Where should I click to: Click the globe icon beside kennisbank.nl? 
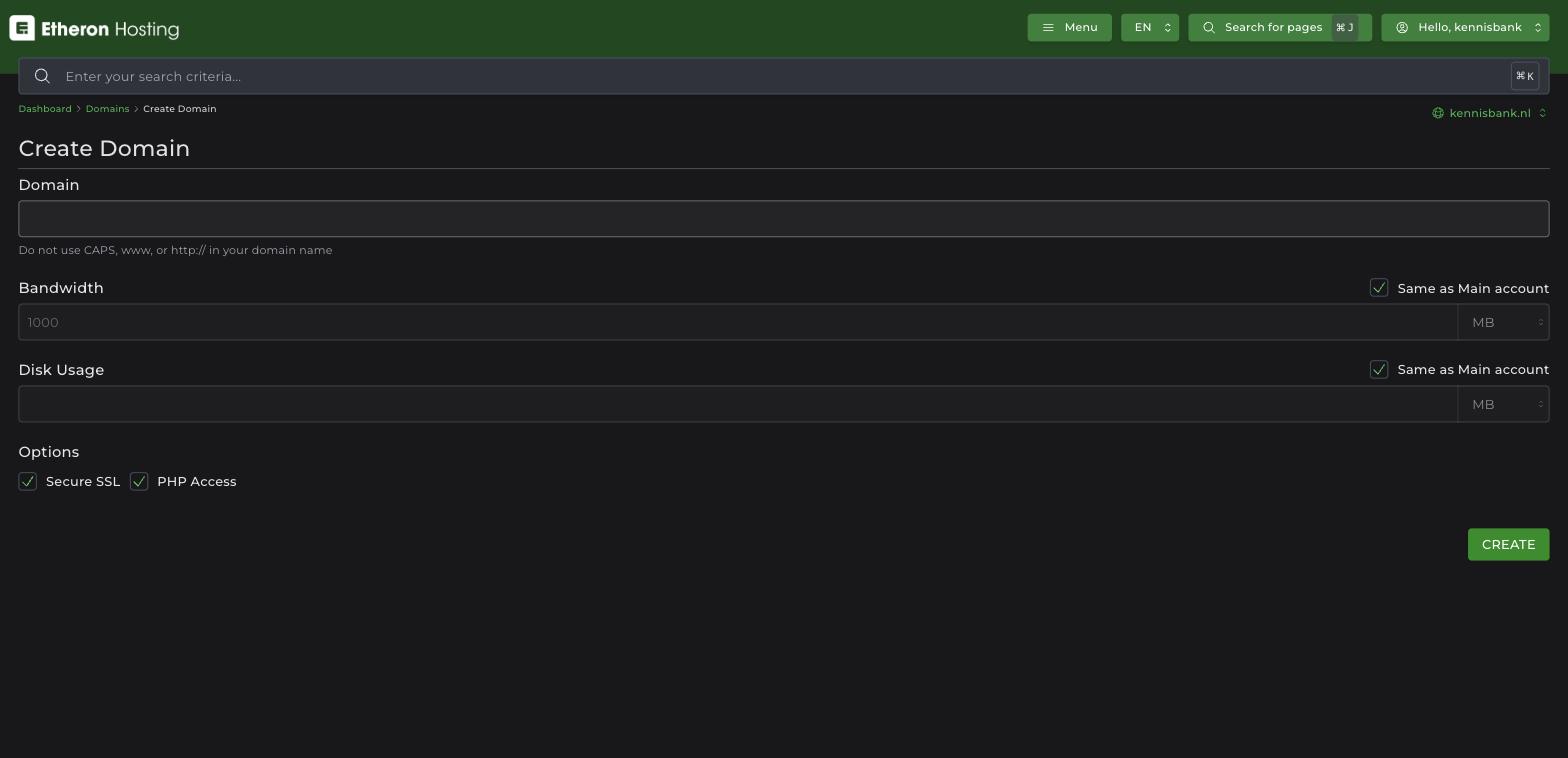[x=1438, y=113]
